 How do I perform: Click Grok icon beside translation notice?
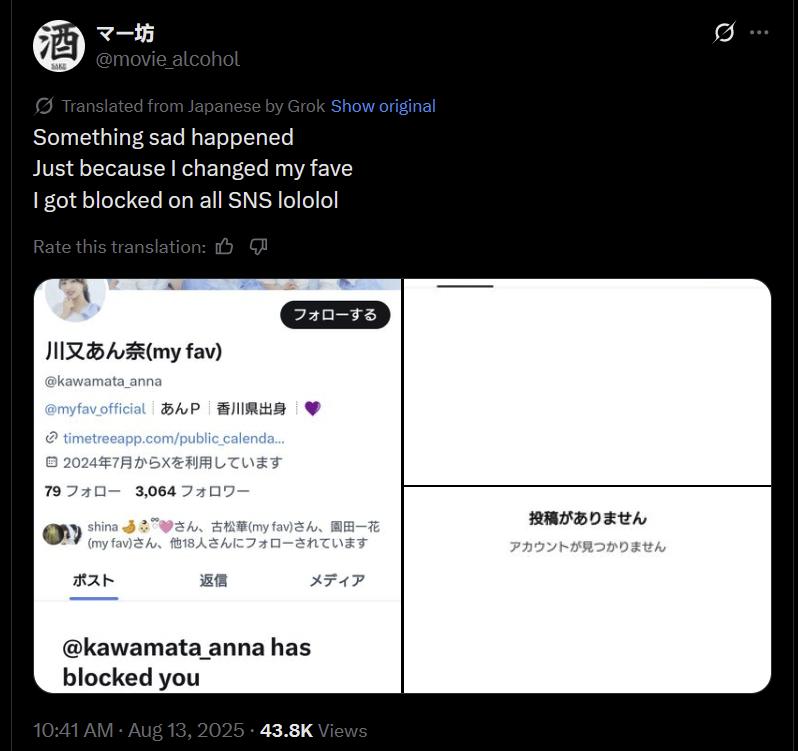(44, 106)
